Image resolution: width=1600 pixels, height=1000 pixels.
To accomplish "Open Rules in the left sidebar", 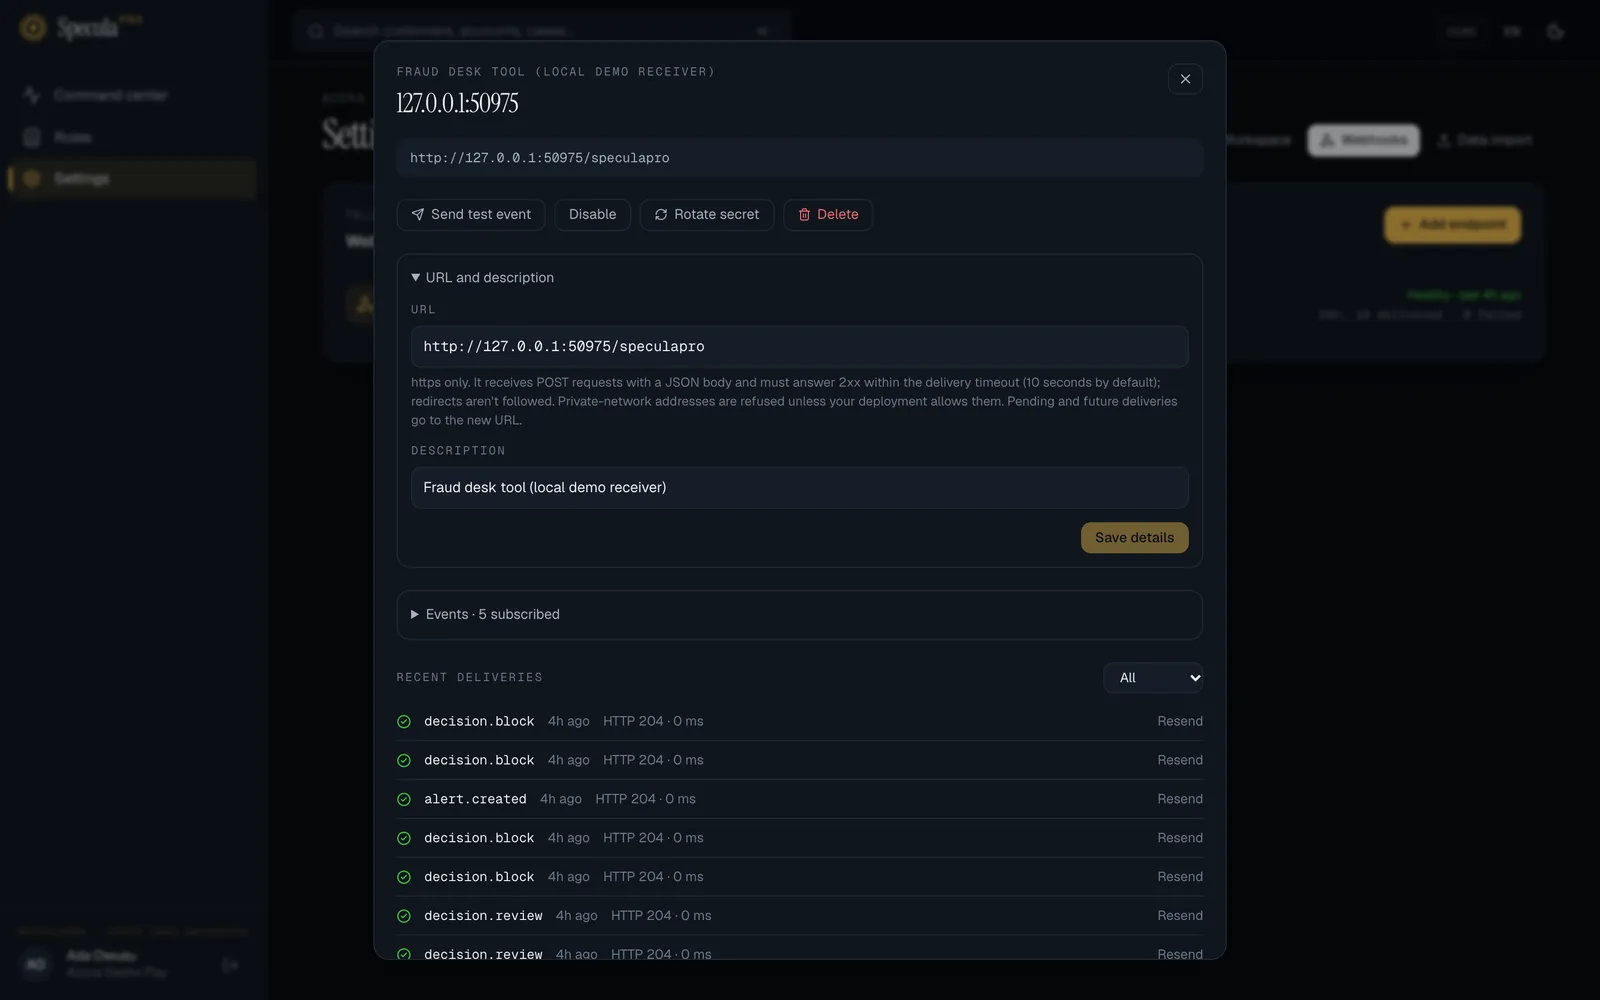I will click(x=132, y=137).
